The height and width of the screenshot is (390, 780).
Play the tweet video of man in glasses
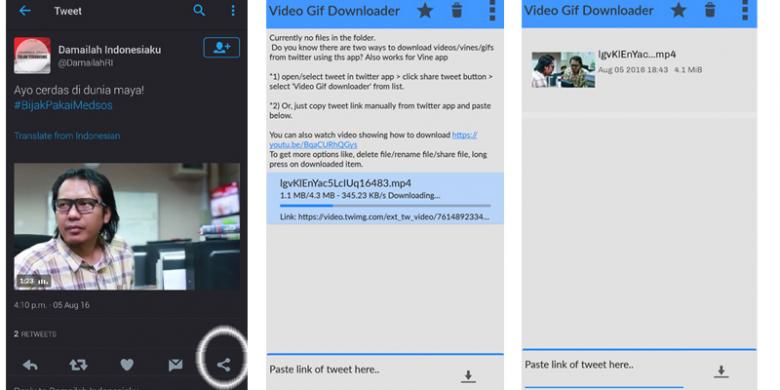pos(127,227)
